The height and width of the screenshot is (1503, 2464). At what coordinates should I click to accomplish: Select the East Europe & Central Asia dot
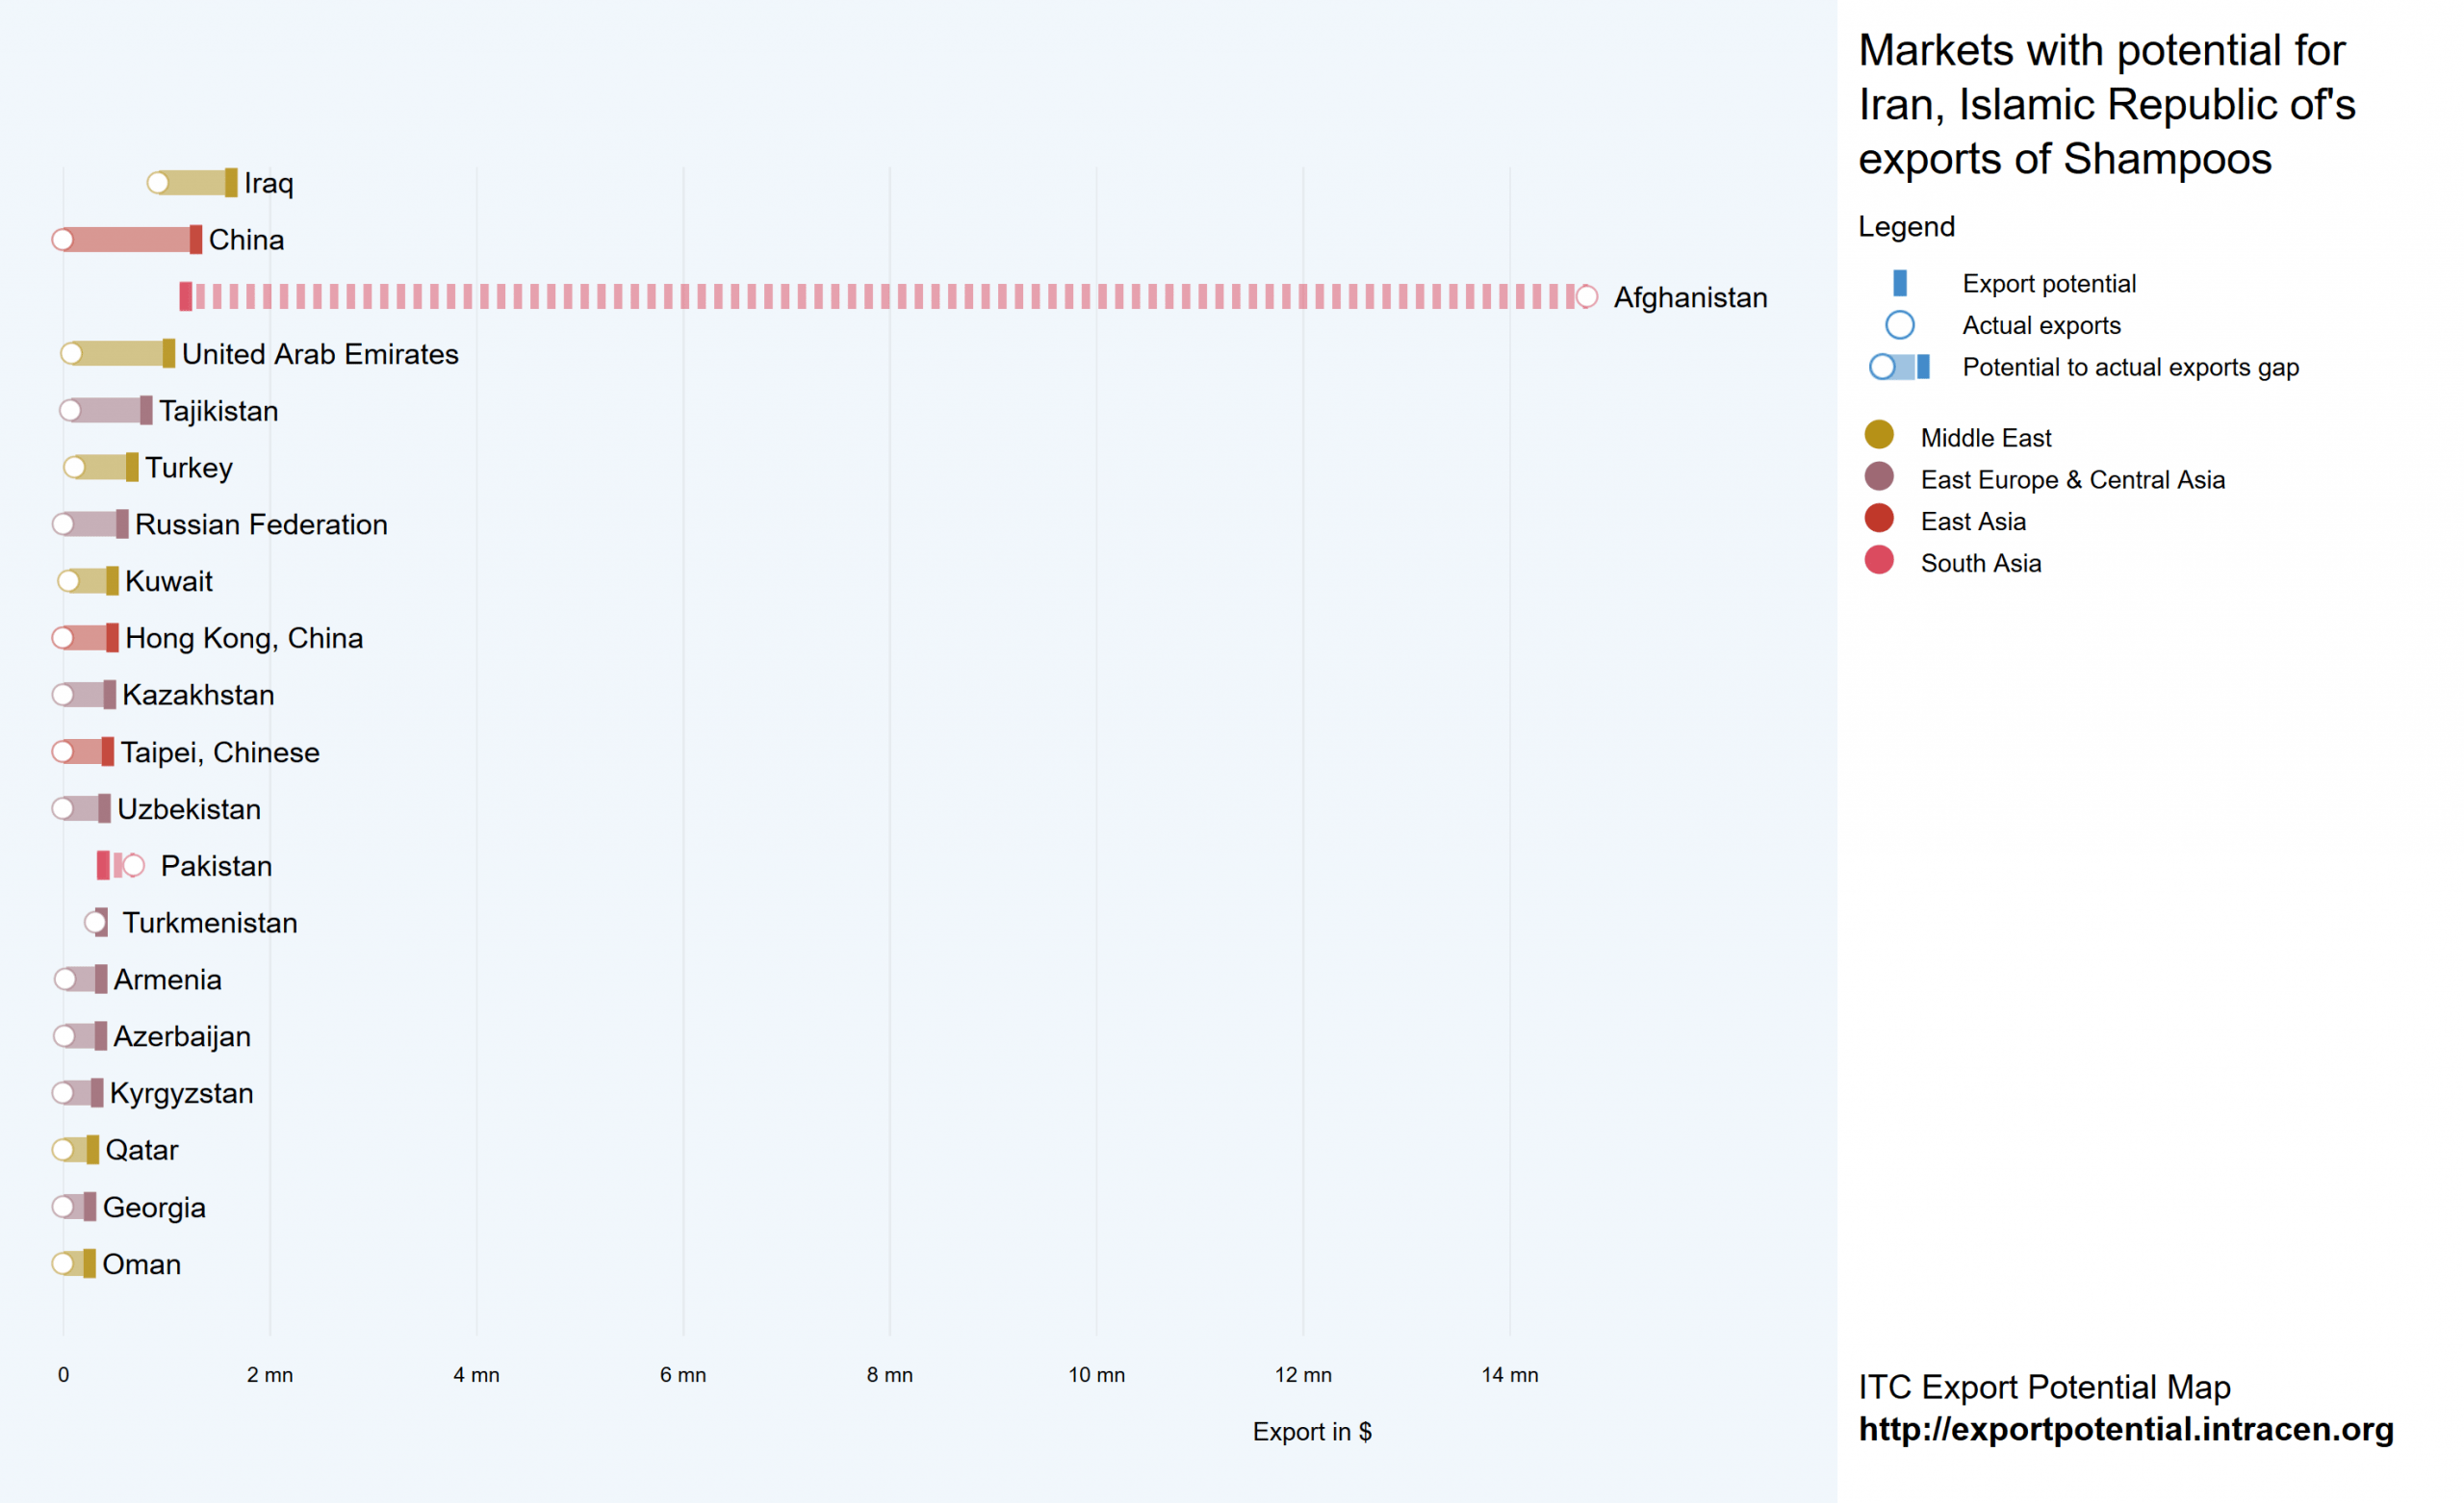pos(1879,477)
